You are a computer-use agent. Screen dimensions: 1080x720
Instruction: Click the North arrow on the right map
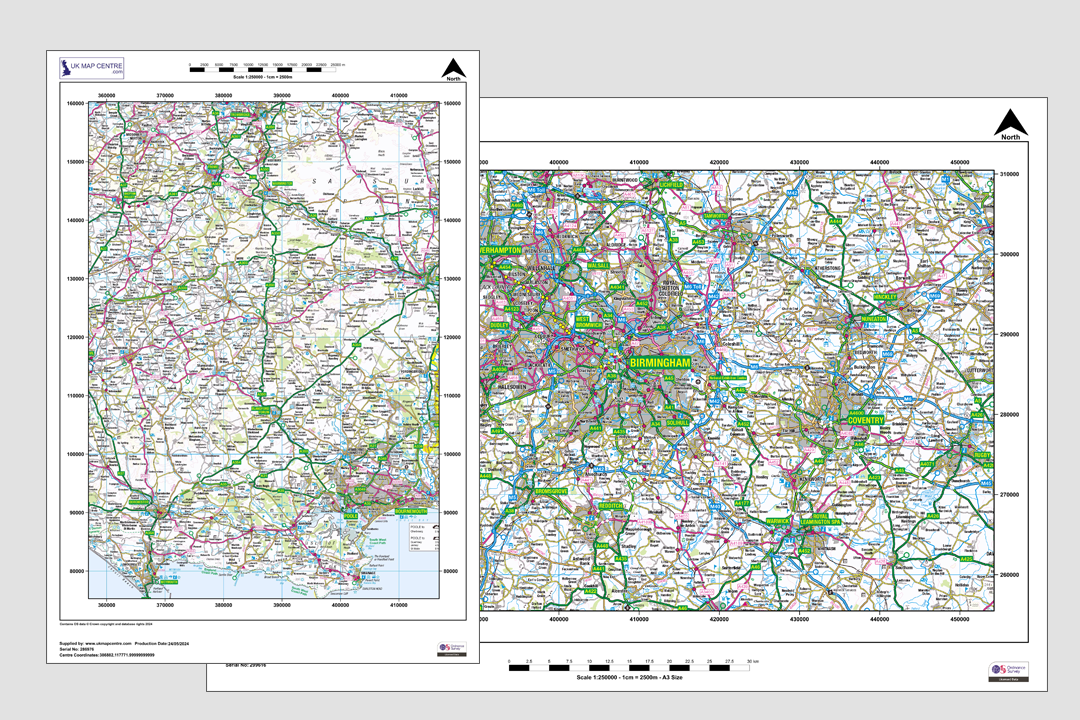[1012, 121]
